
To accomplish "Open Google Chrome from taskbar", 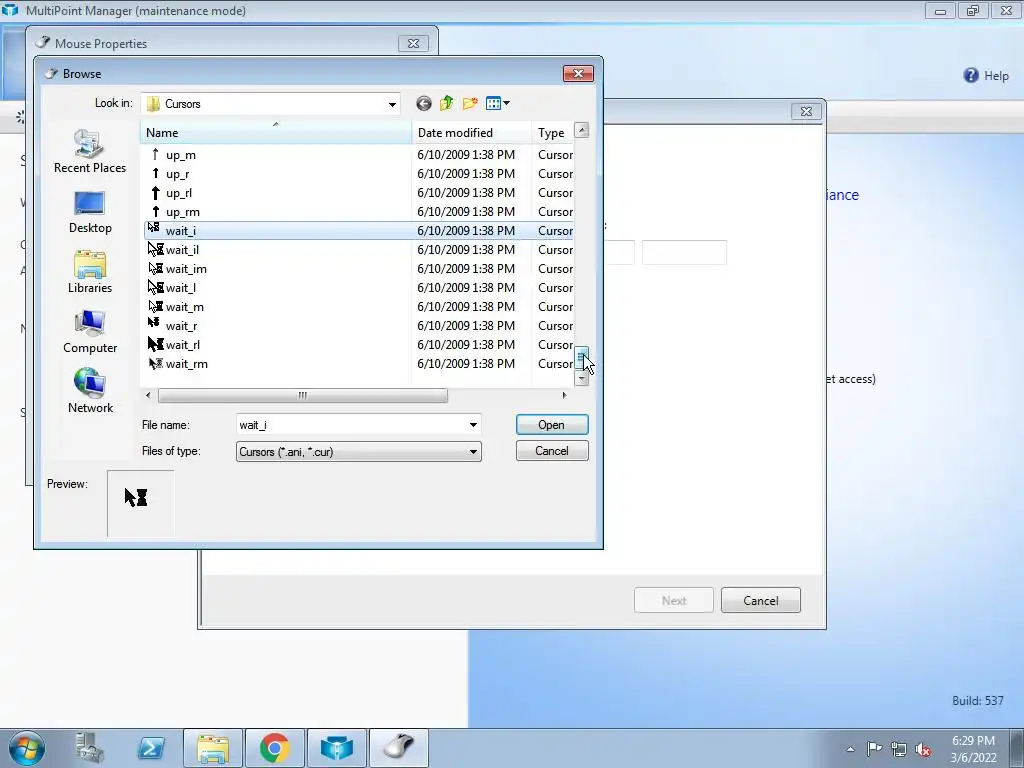I will (274, 748).
